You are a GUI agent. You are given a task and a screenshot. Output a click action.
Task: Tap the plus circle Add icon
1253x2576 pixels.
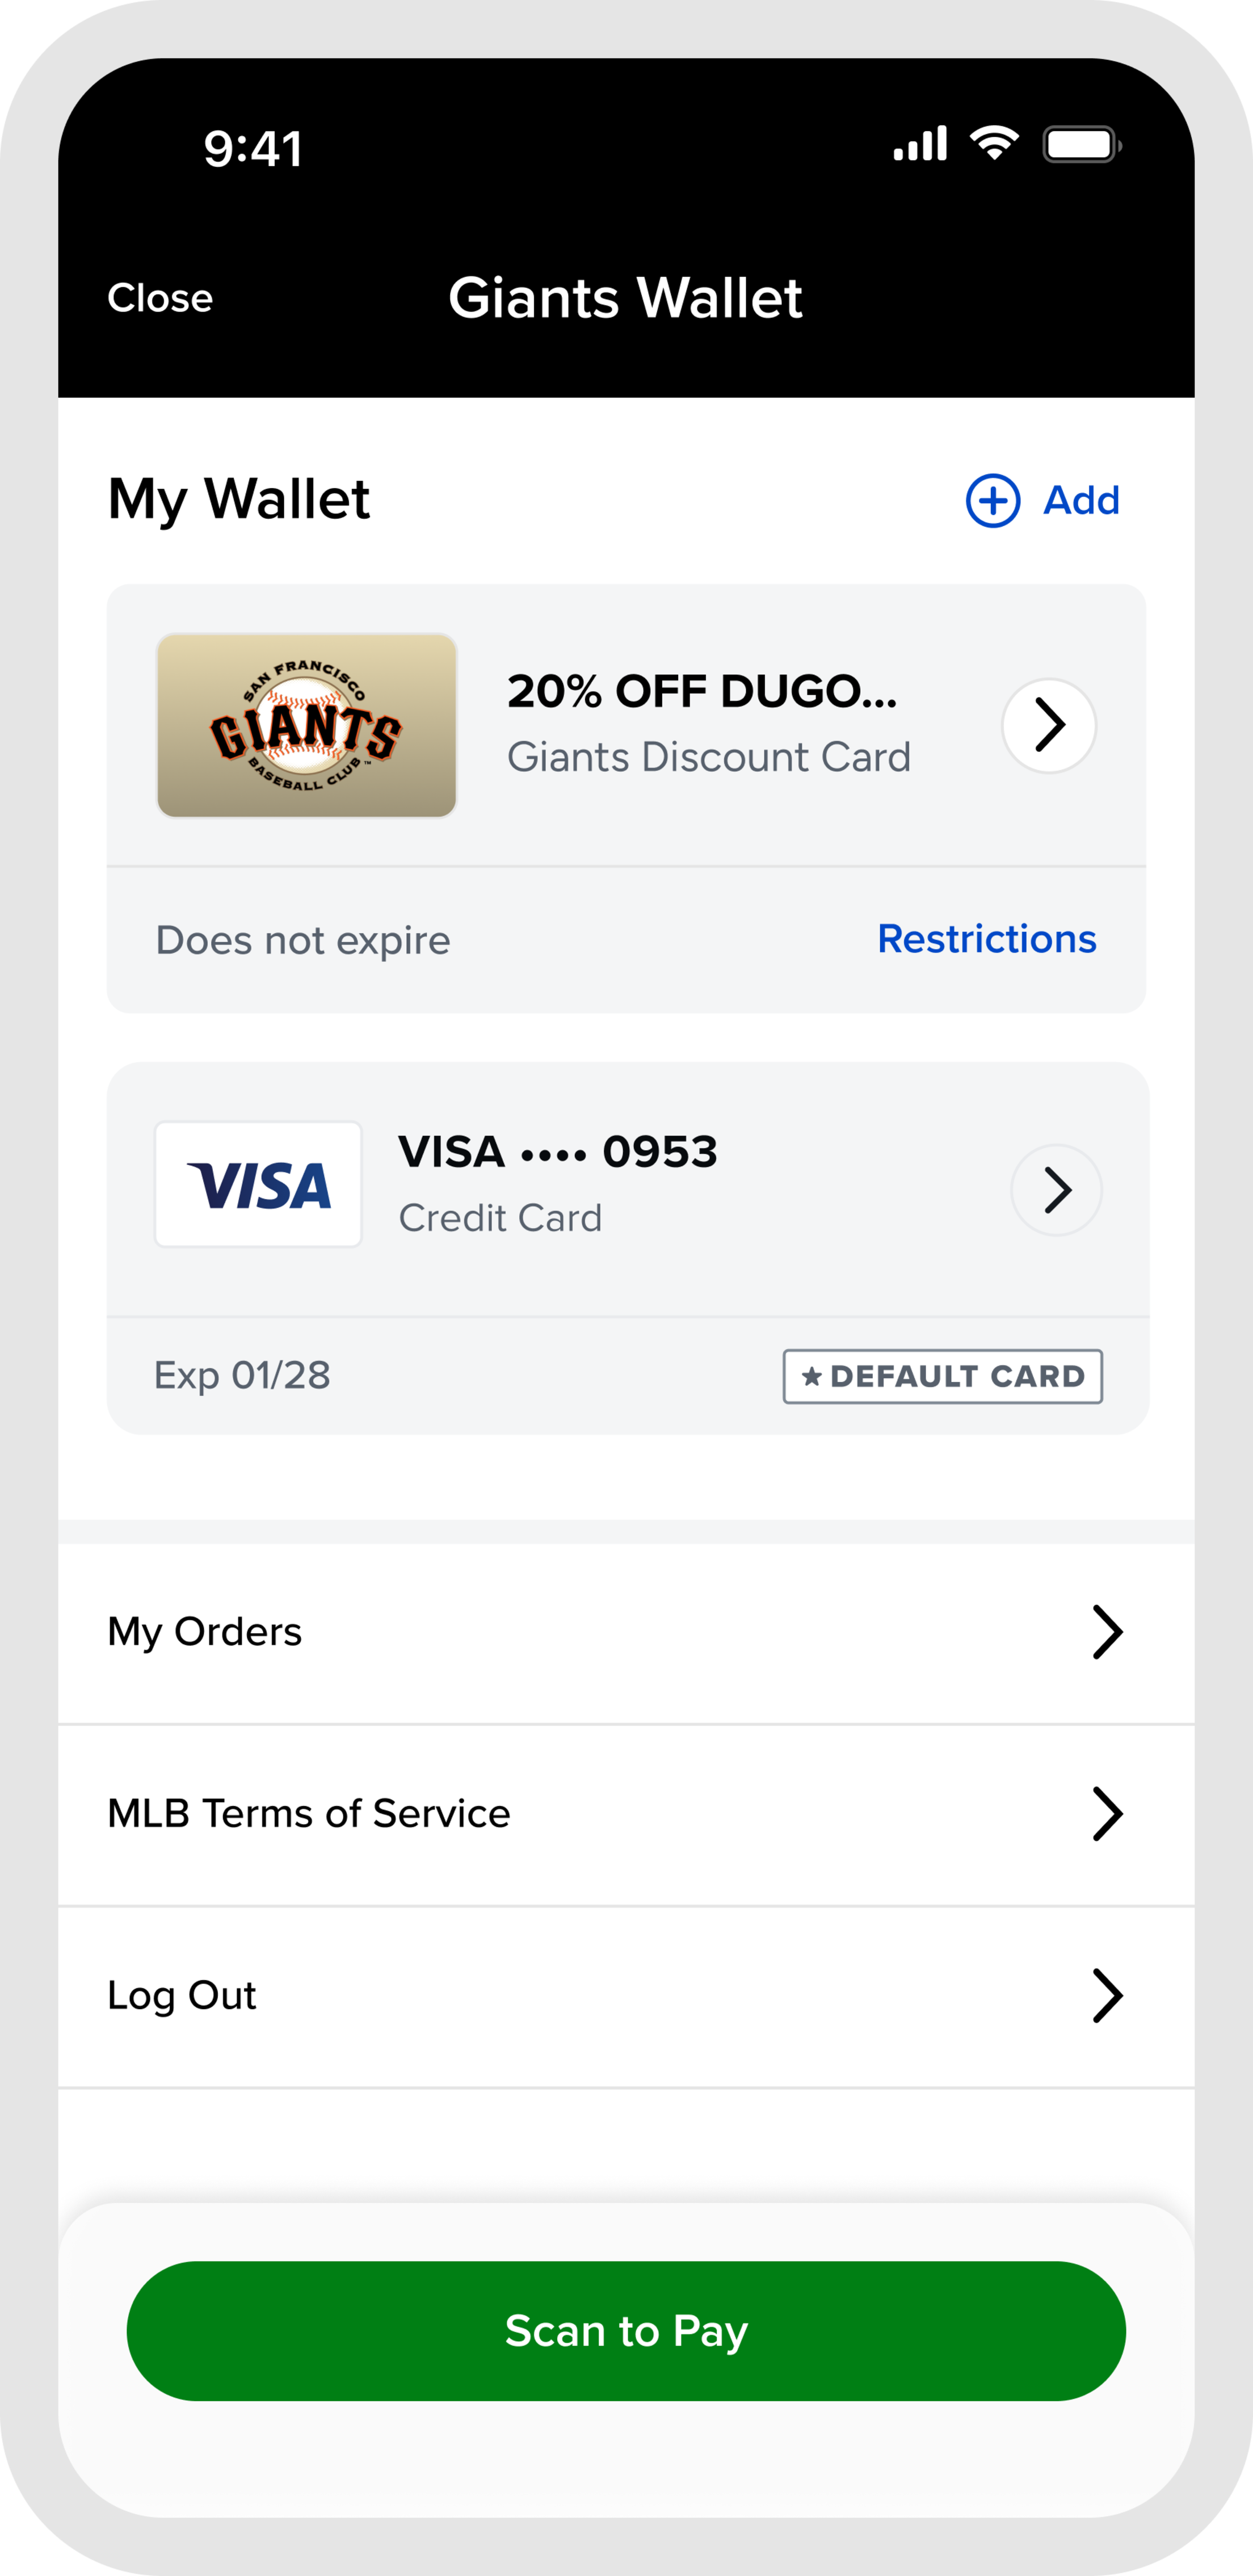pos(992,500)
